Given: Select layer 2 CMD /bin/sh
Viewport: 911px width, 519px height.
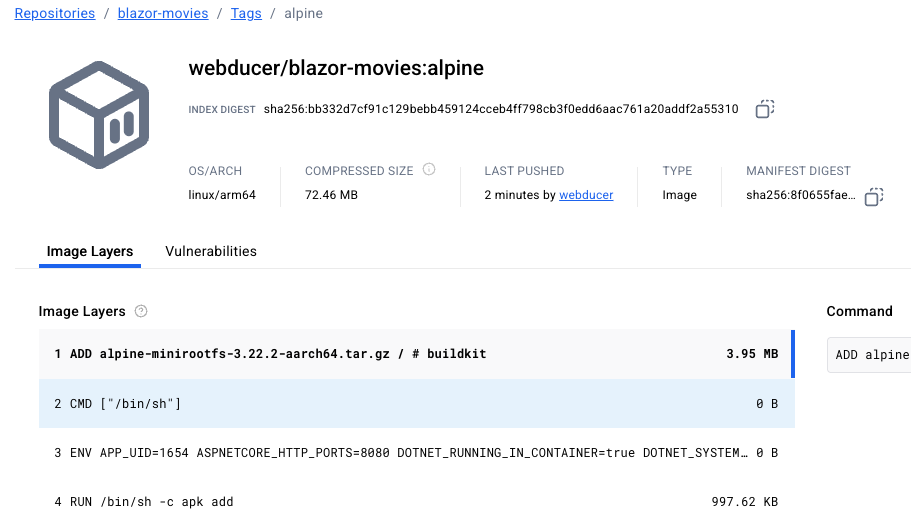Looking at the screenshot, I should pyautogui.click(x=416, y=403).
